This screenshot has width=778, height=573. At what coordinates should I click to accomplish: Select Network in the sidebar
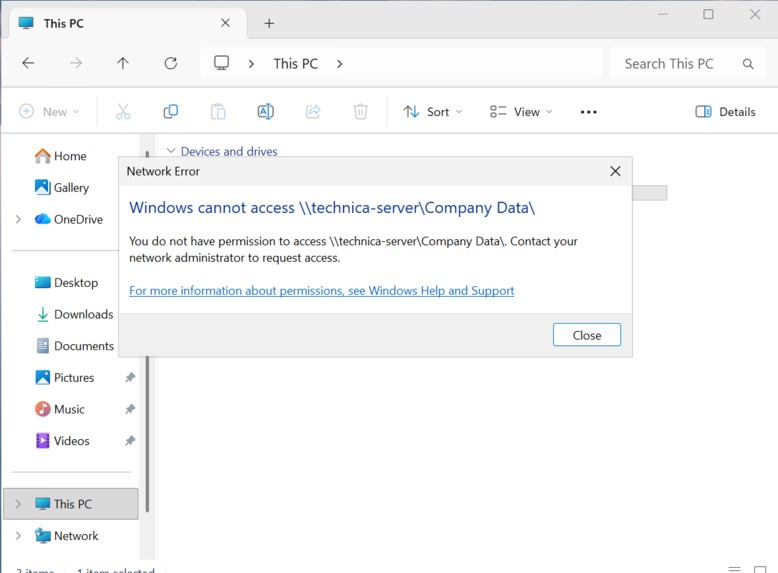66,535
